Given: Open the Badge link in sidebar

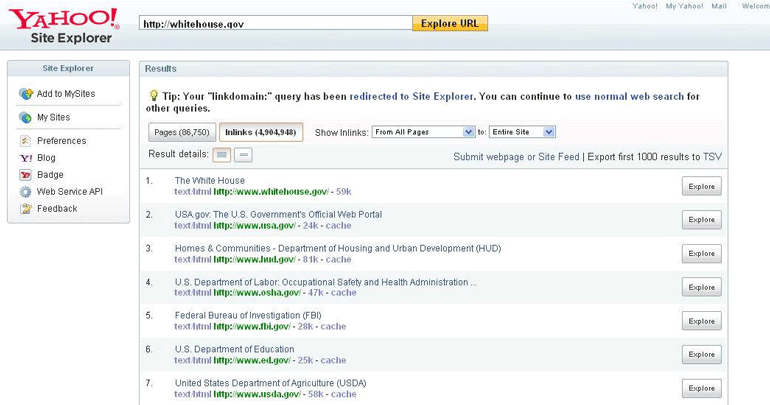Looking at the screenshot, I should (x=50, y=175).
